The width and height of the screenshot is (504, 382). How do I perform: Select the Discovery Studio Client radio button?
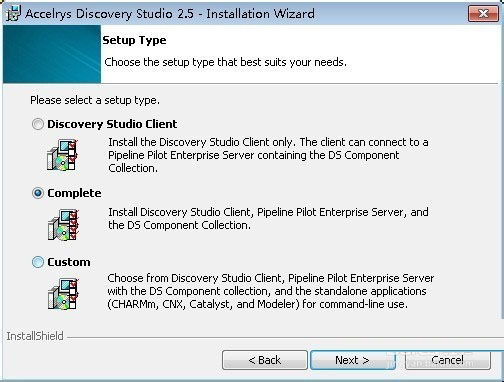(x=38, y=124)
